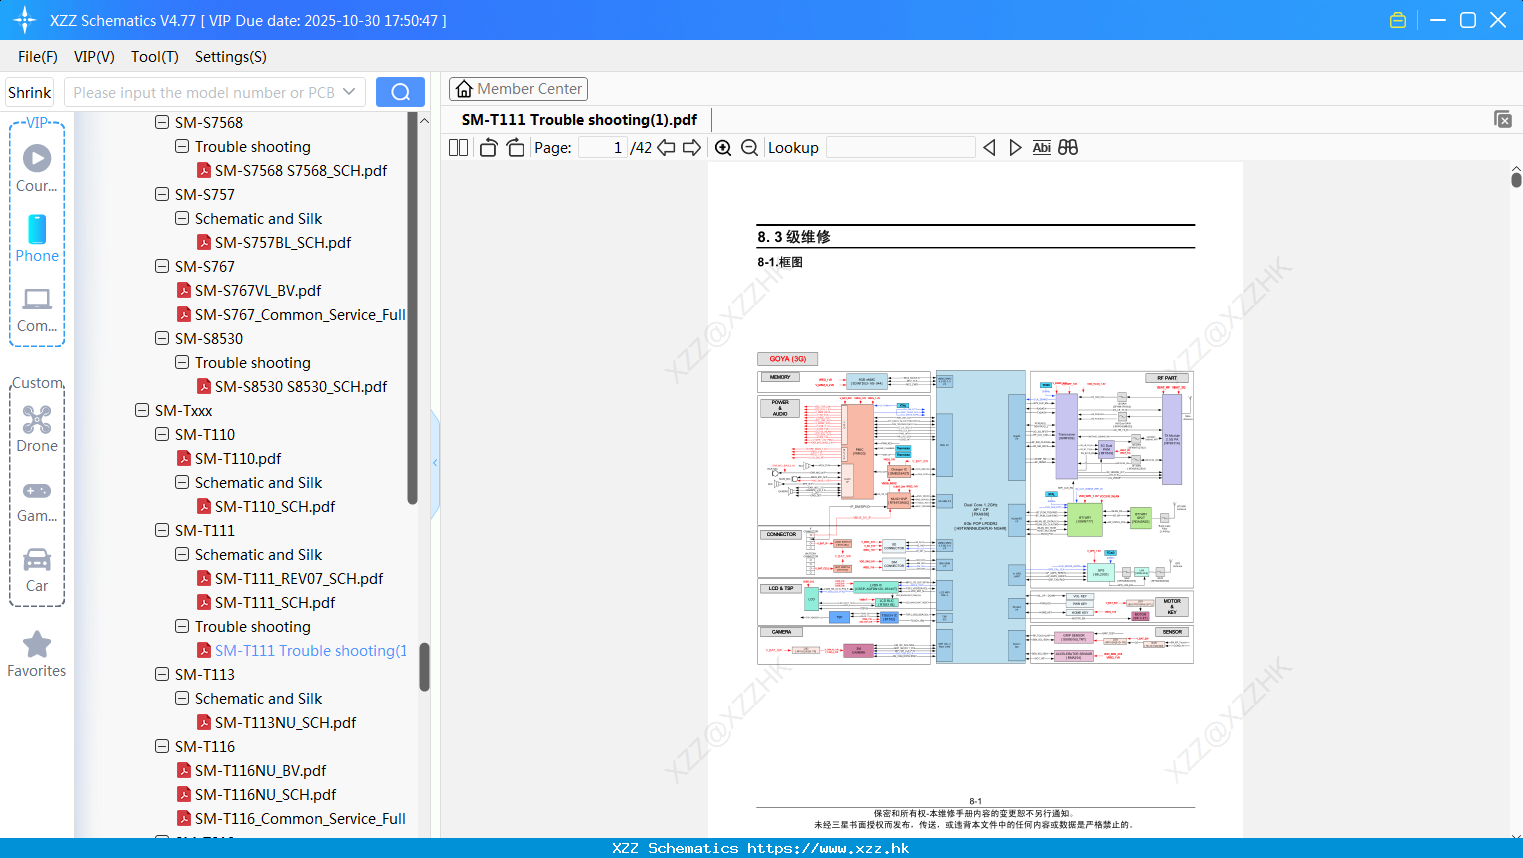Go to previous page arrow
This screenshot has height=858, width=1523.
point(666,148)
